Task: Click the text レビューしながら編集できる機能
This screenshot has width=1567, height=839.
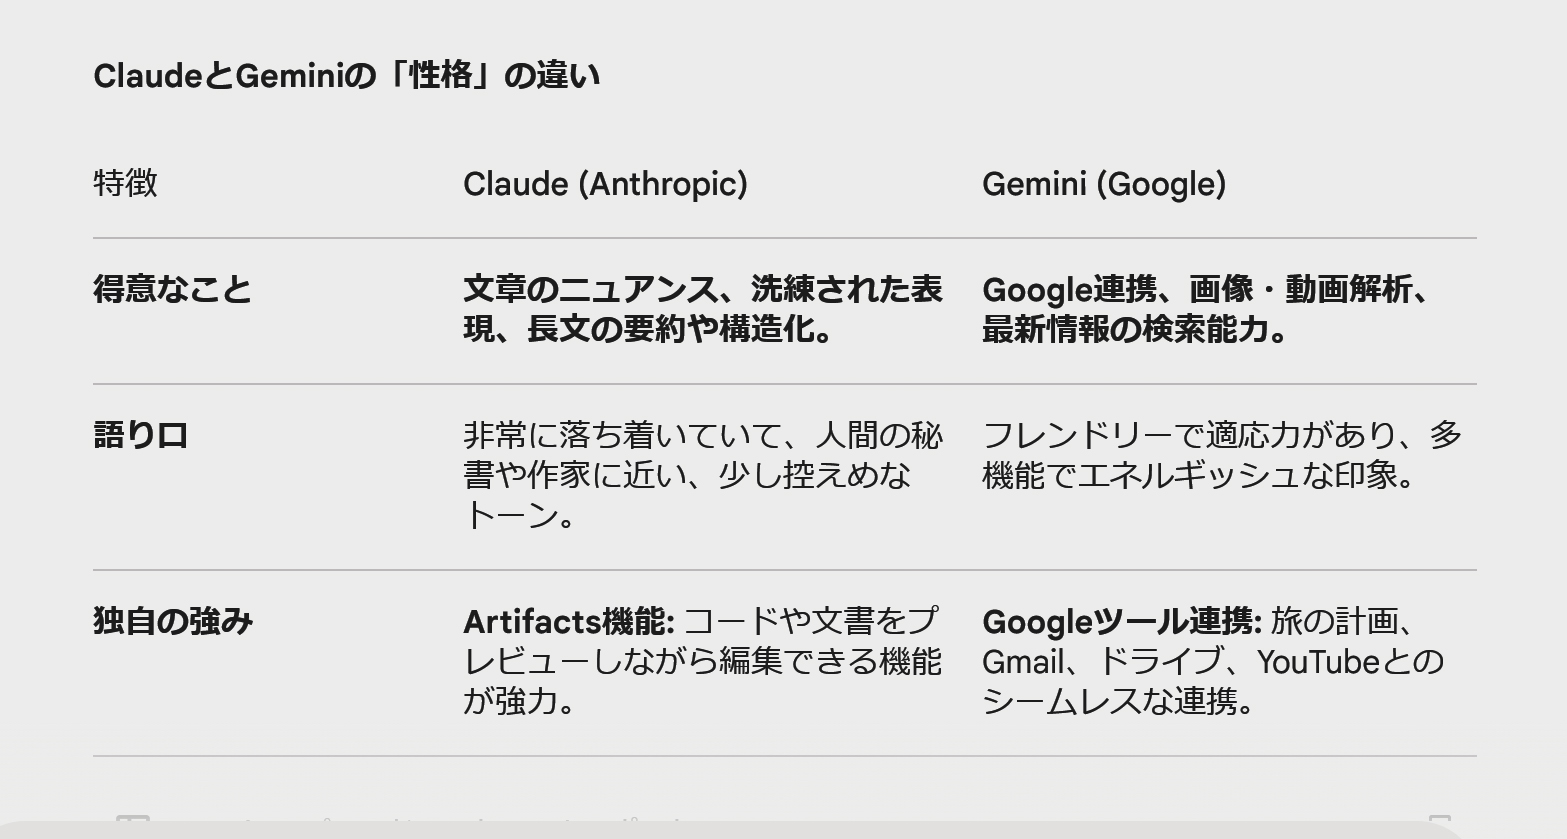Action: pyautogui.click(x=702, y=662)
